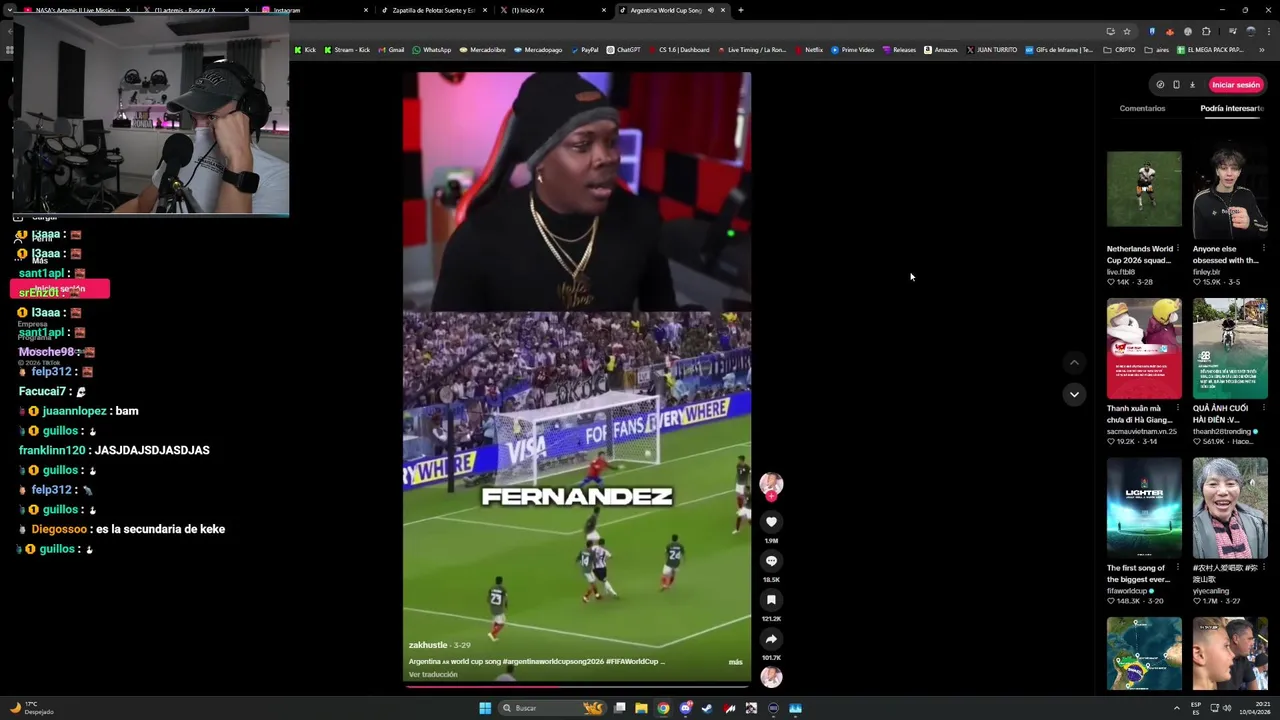The width and height of the screenshot is (1280, 720).
Task: Open the Amazon bookmark
Action: click(941, 50)
